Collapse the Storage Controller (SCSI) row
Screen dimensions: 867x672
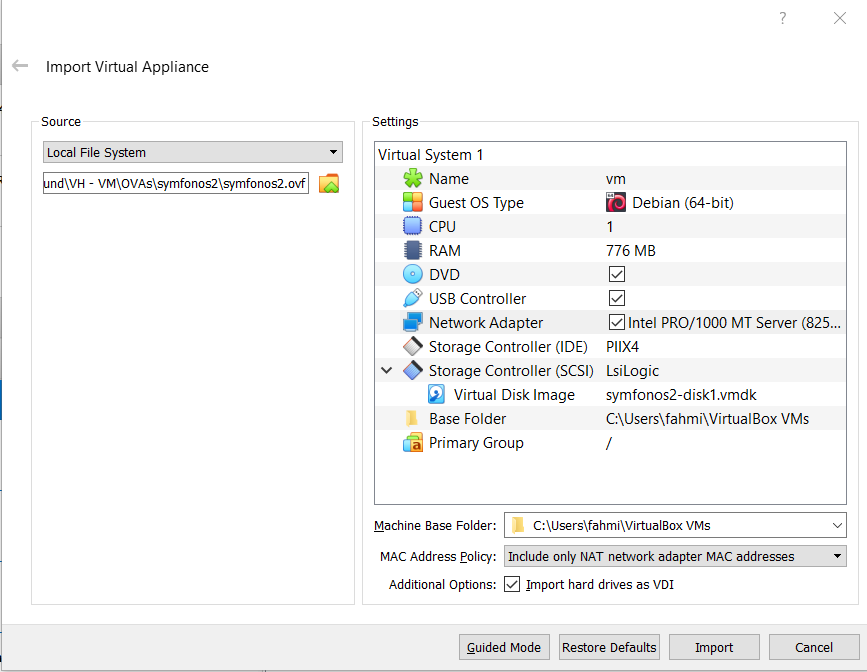point(387,371)
